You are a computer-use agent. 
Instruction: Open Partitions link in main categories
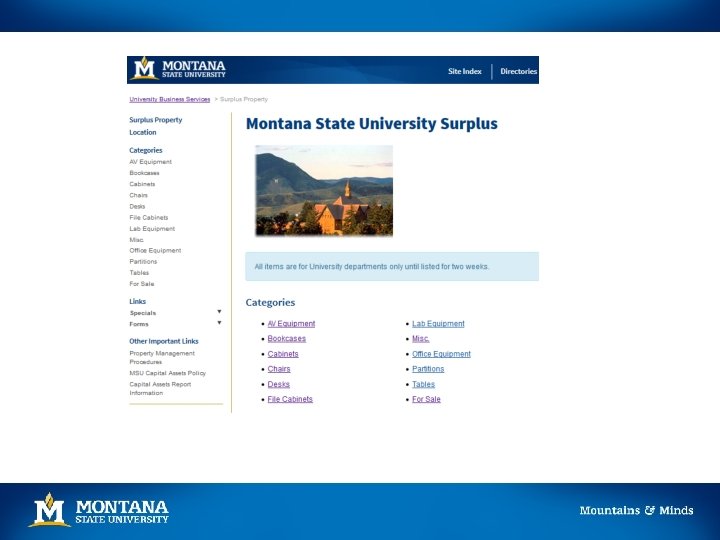428,369
